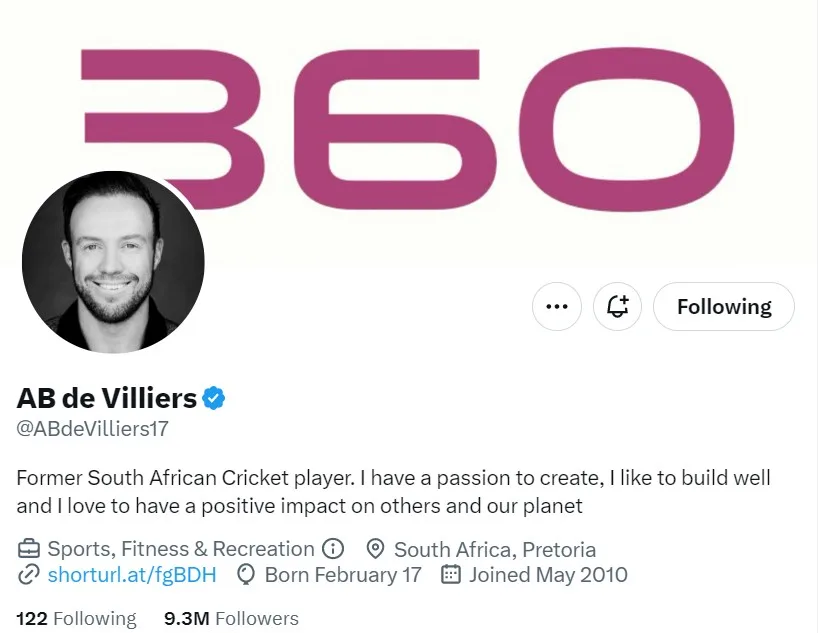
Task: Click the blue verified checkmark badge
Action: pos(213,399)
